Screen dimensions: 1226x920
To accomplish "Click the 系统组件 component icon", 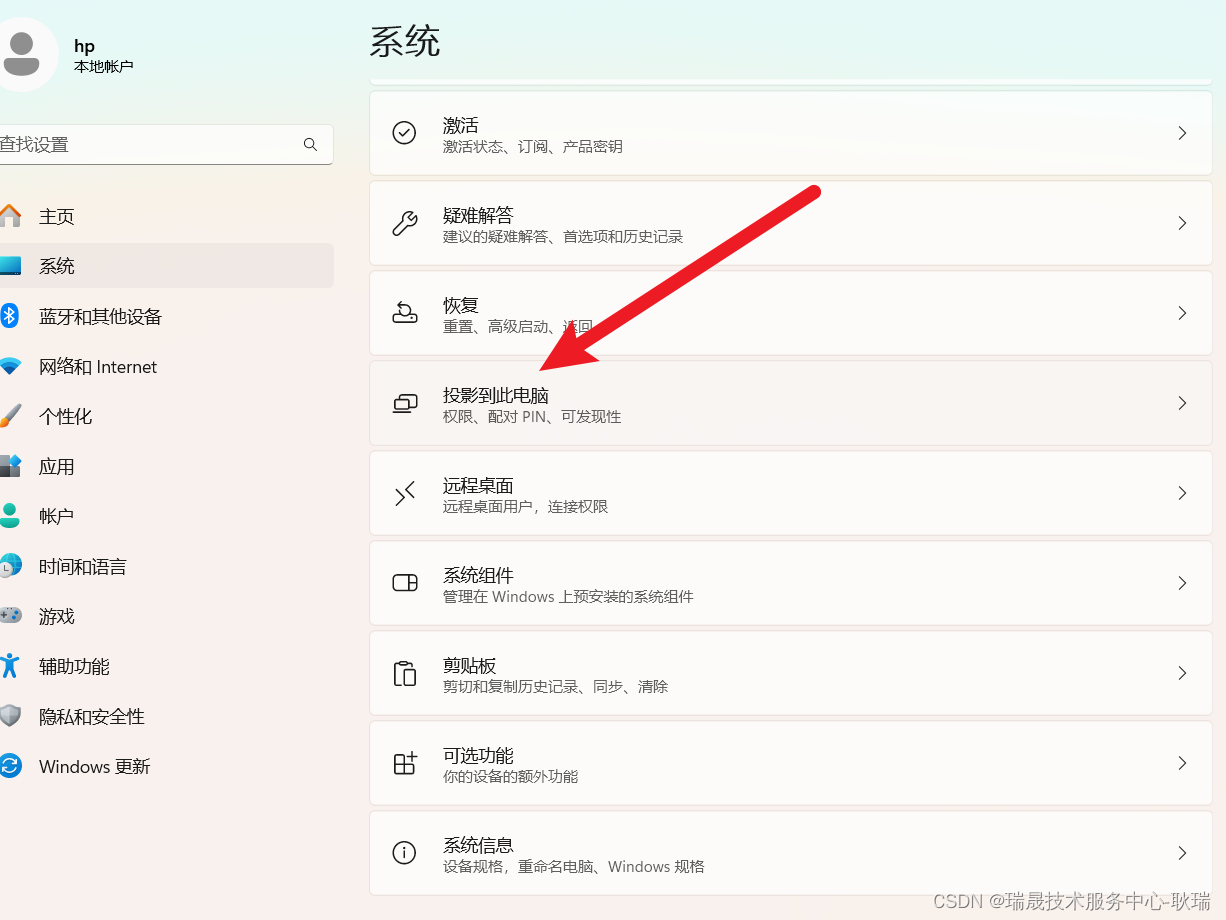I will [404, 583].
